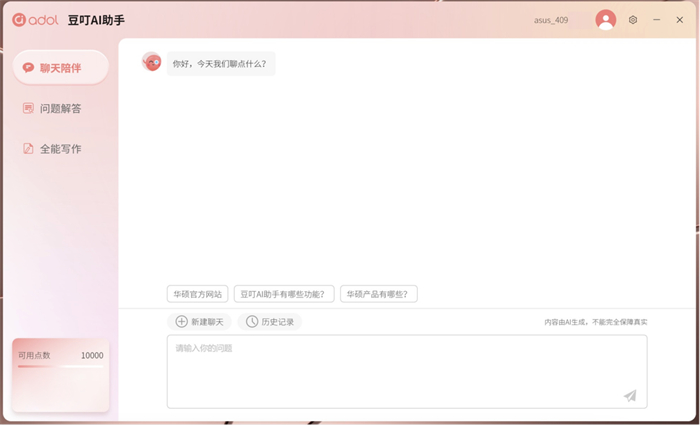Select 聊天陪伴 in the sidebar
The image size is (700, 425).
(61, 68)
